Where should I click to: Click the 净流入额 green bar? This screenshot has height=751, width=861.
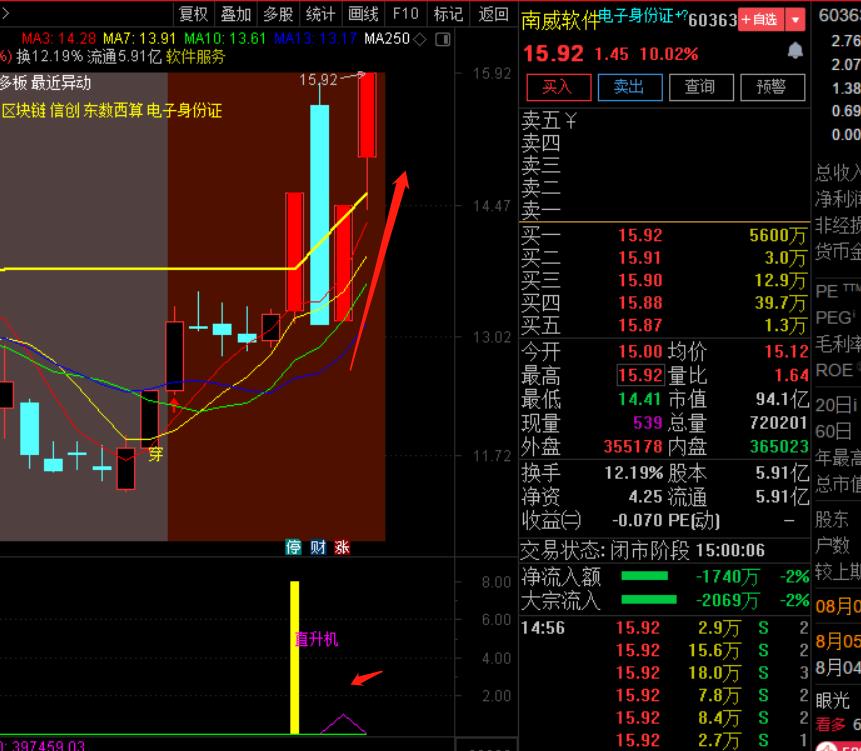click(x=645, y=576)
